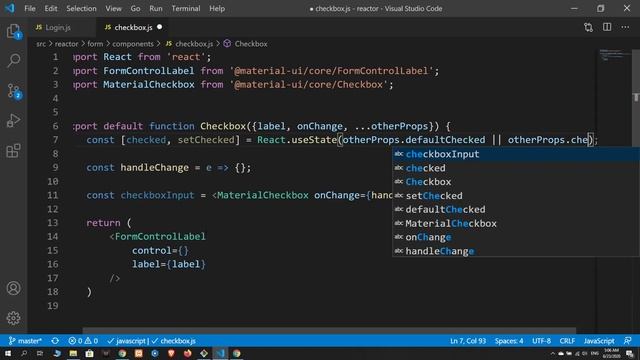Open the Terminal menu
The image size is (640, 360).
pos(186,8)
